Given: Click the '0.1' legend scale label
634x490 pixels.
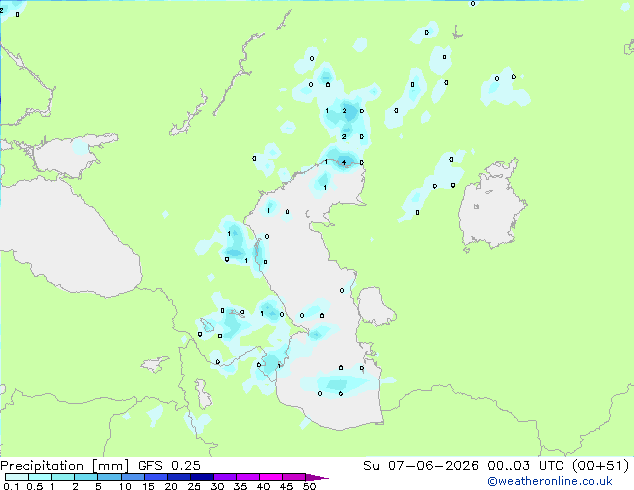Looking at the screenshot, I should click(x=11, y=486).
